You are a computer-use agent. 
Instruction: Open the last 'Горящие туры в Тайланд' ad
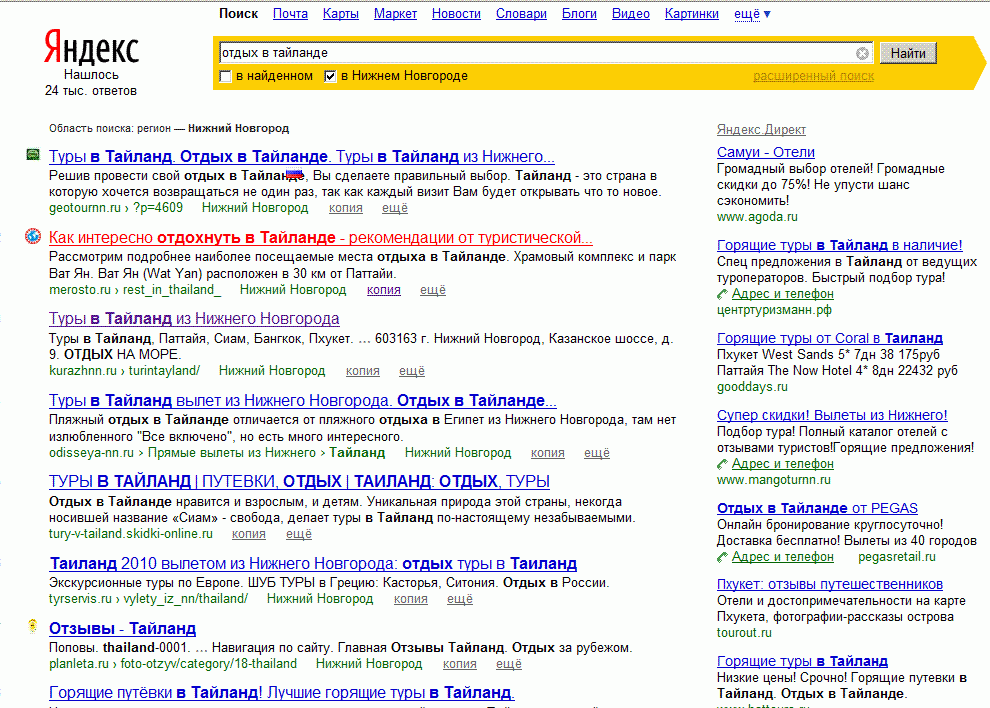point(802,661)
